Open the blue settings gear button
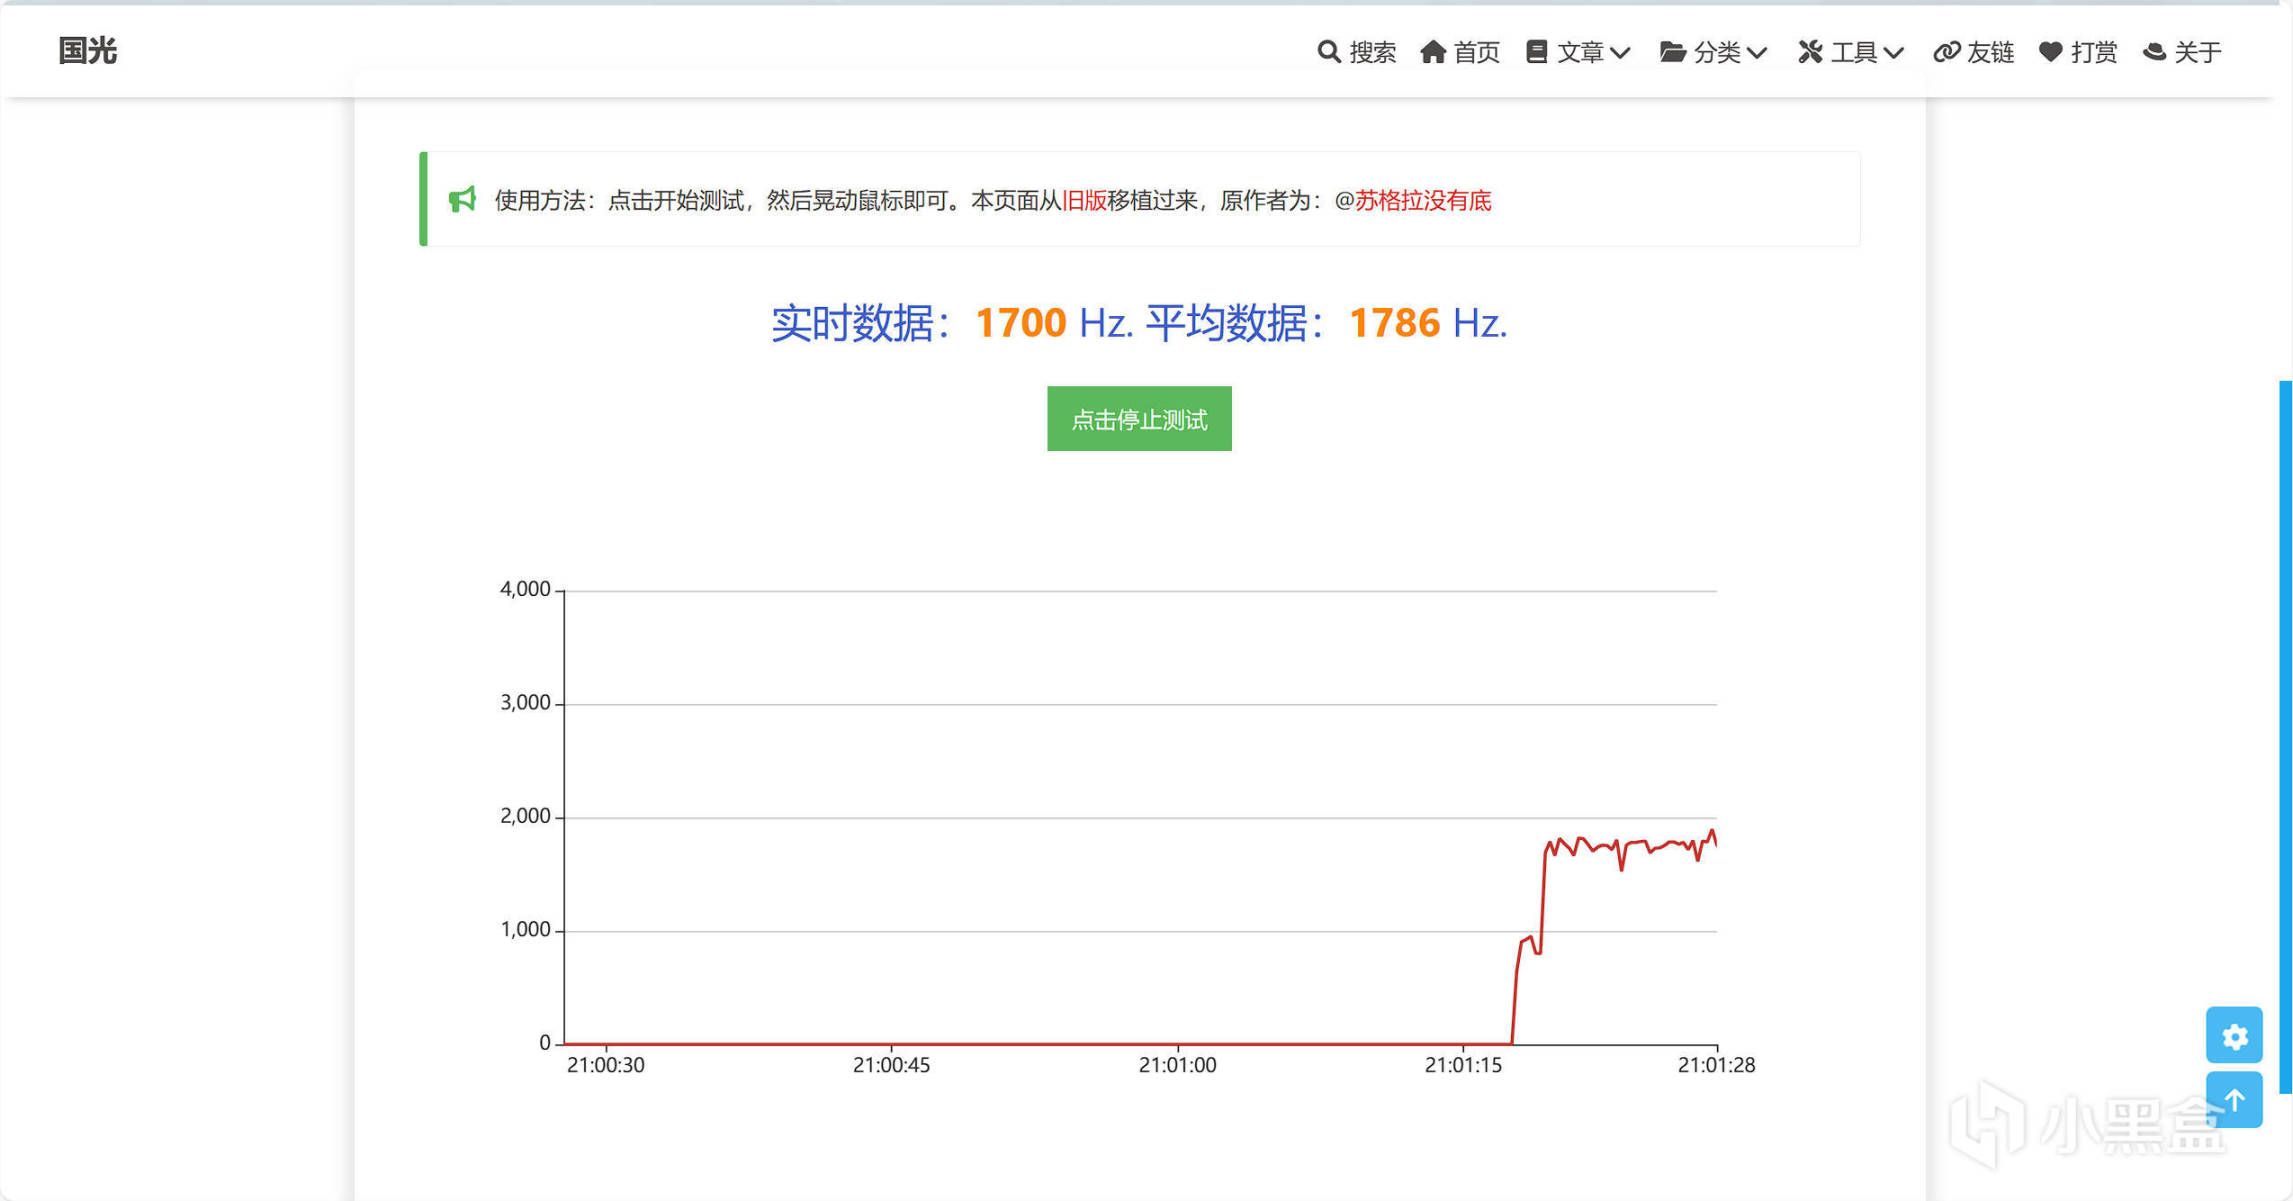Image resolution: width=2293 pixels, height=1201 pixels. (x=2234, y=1035)
